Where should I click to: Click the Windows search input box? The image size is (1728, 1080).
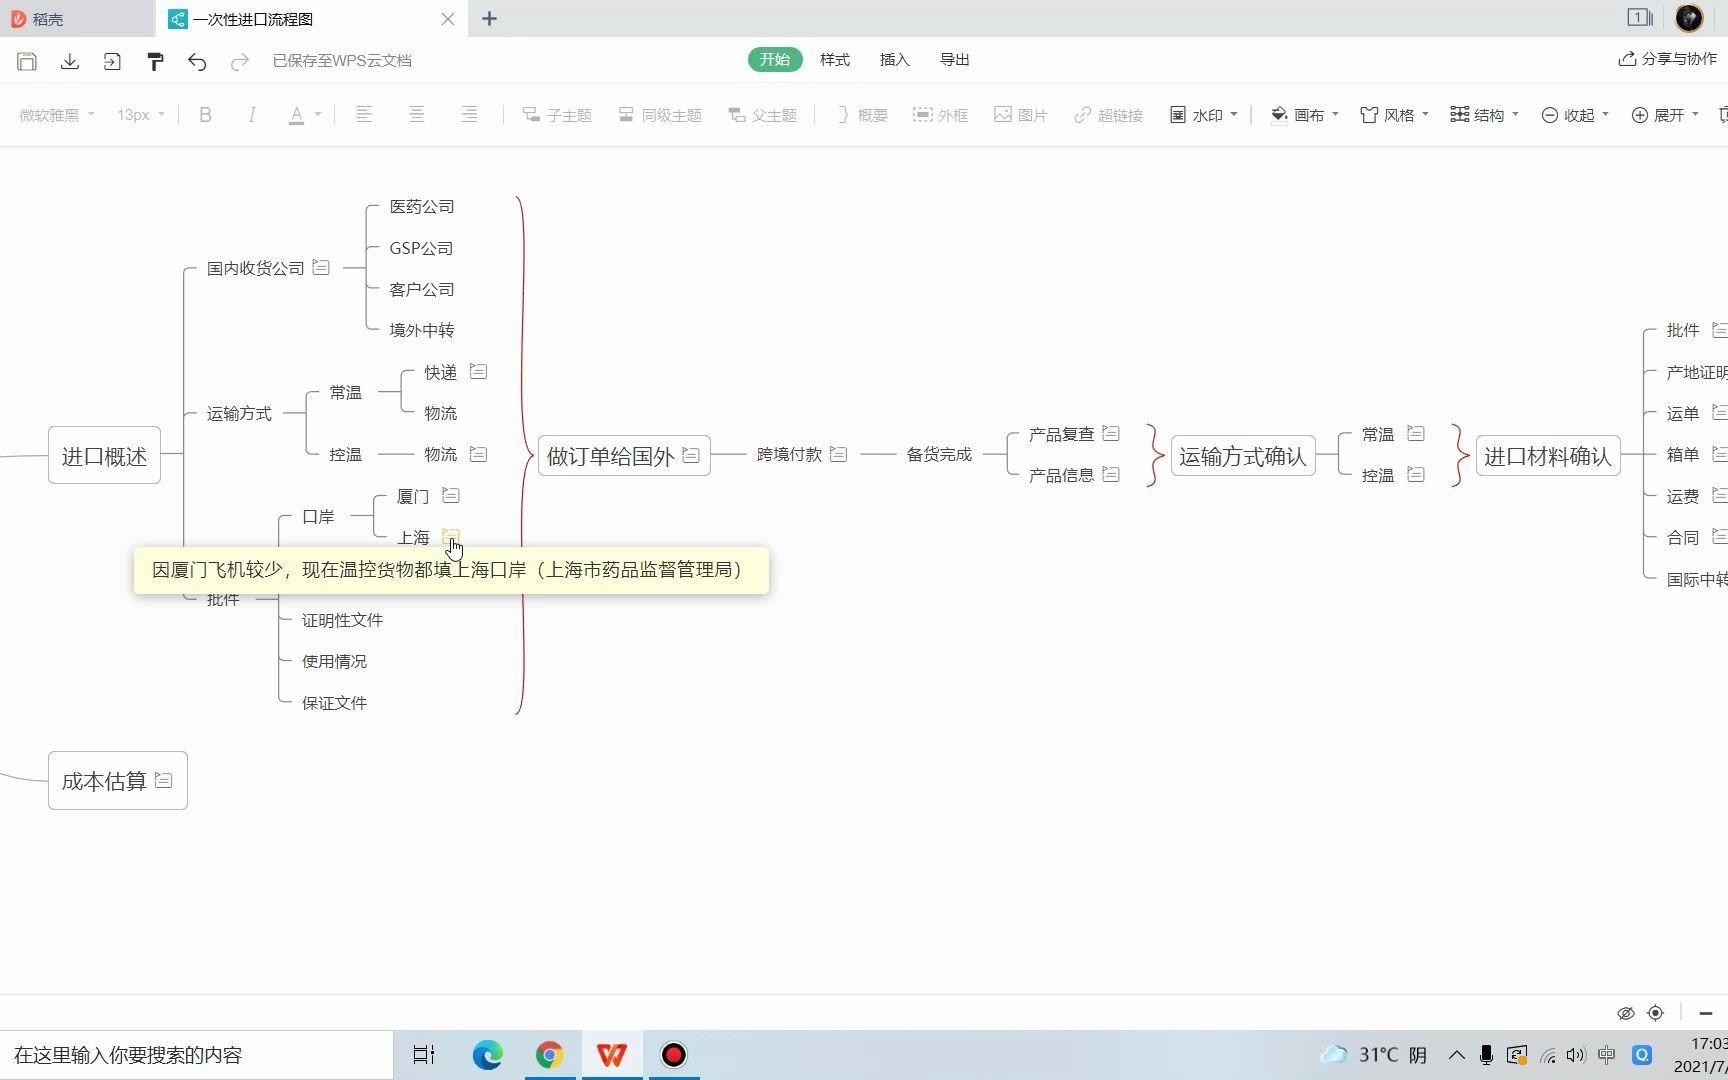pyautogui.click(x=196, y=1055)
